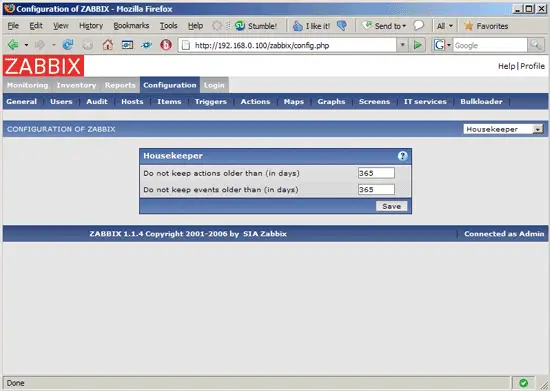Open the All topics dropdown
Image resolution: width=550 pixels, height=391 pixels.
(x=451, y=26)
